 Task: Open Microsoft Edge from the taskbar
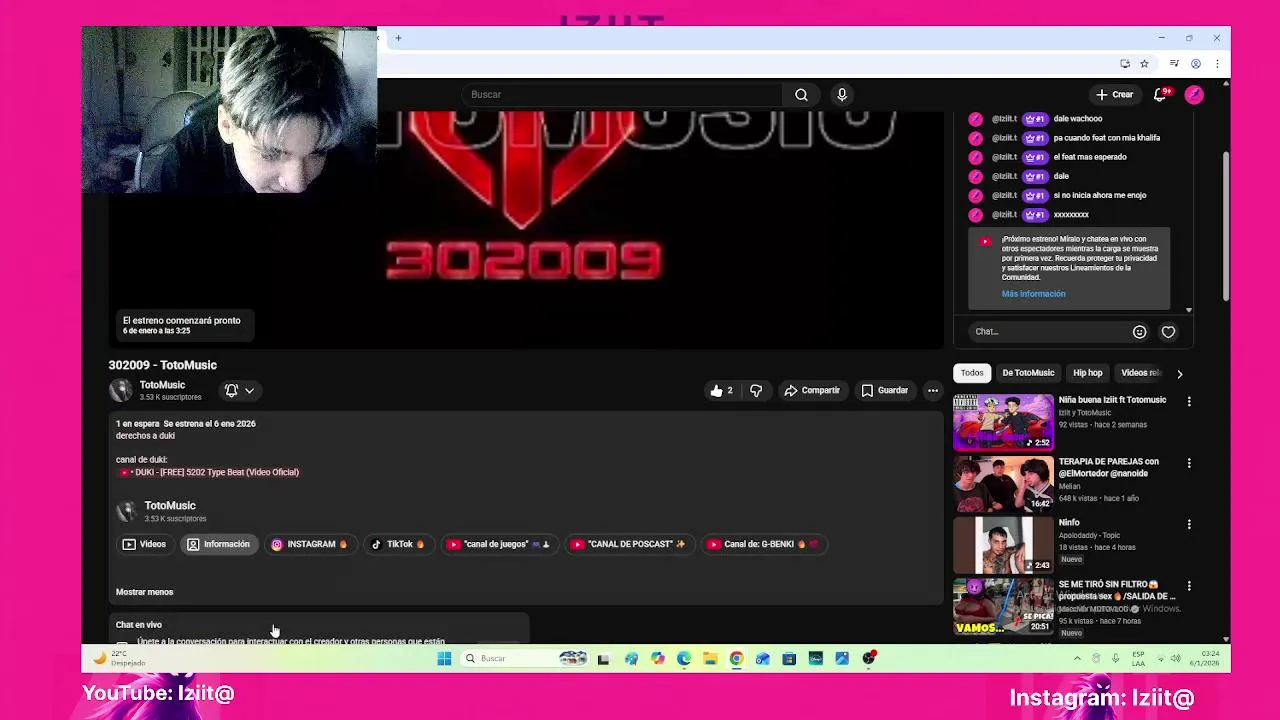(684, 658)
